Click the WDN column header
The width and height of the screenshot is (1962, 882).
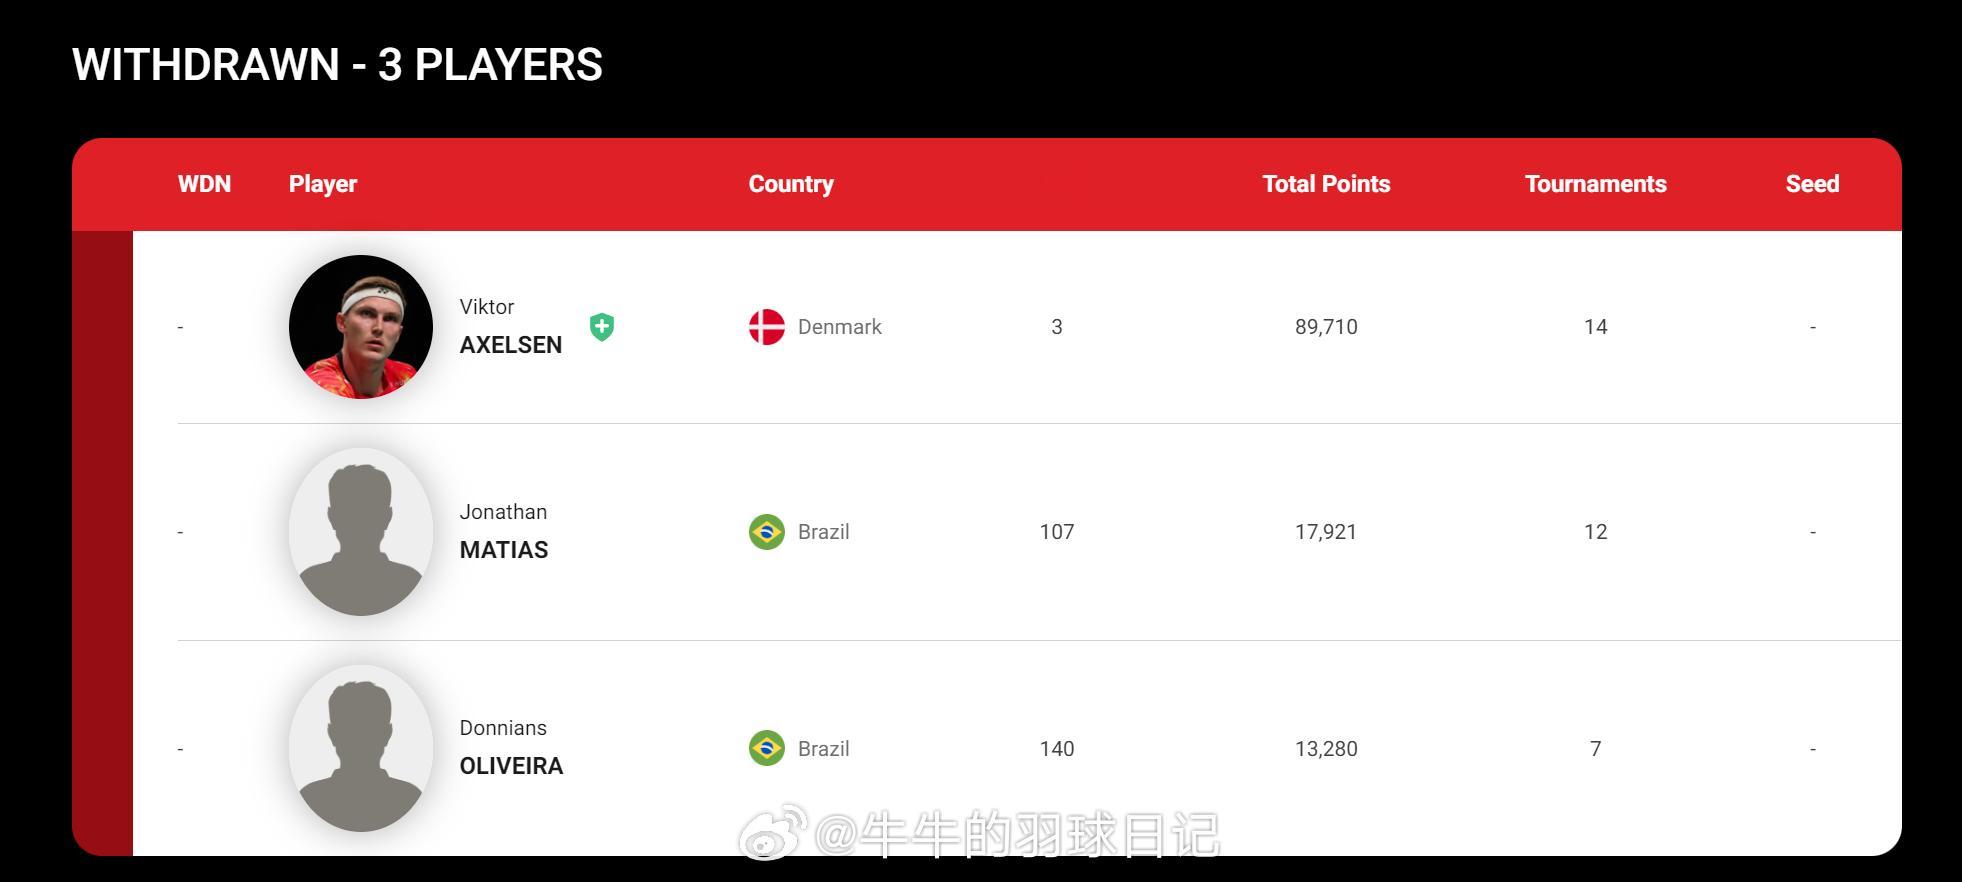pyautogui.click(x=204, y=184)
